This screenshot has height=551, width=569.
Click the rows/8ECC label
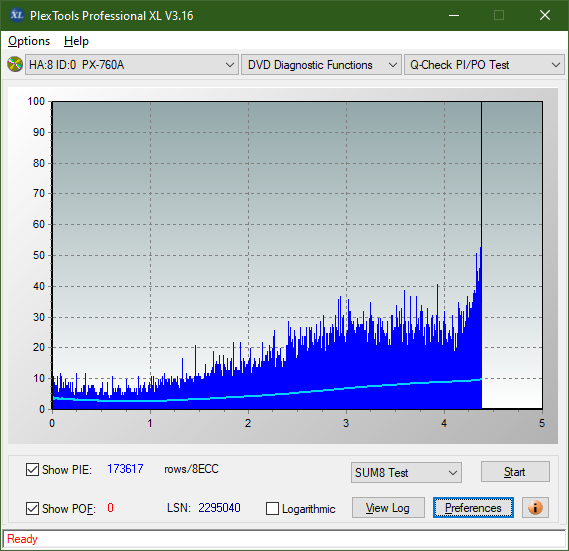(x=191, y=469)
